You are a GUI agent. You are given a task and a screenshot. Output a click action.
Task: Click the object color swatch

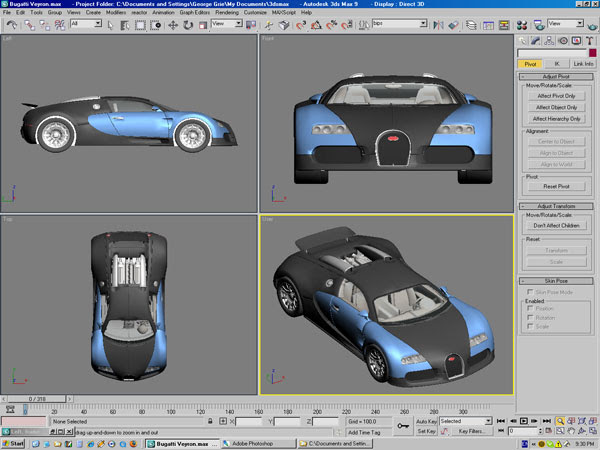click(592, 52)
